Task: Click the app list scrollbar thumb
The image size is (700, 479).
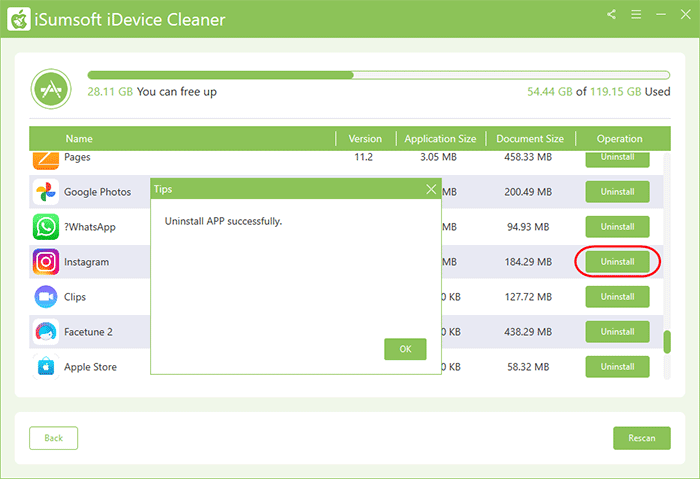Action: pos(667,342)
